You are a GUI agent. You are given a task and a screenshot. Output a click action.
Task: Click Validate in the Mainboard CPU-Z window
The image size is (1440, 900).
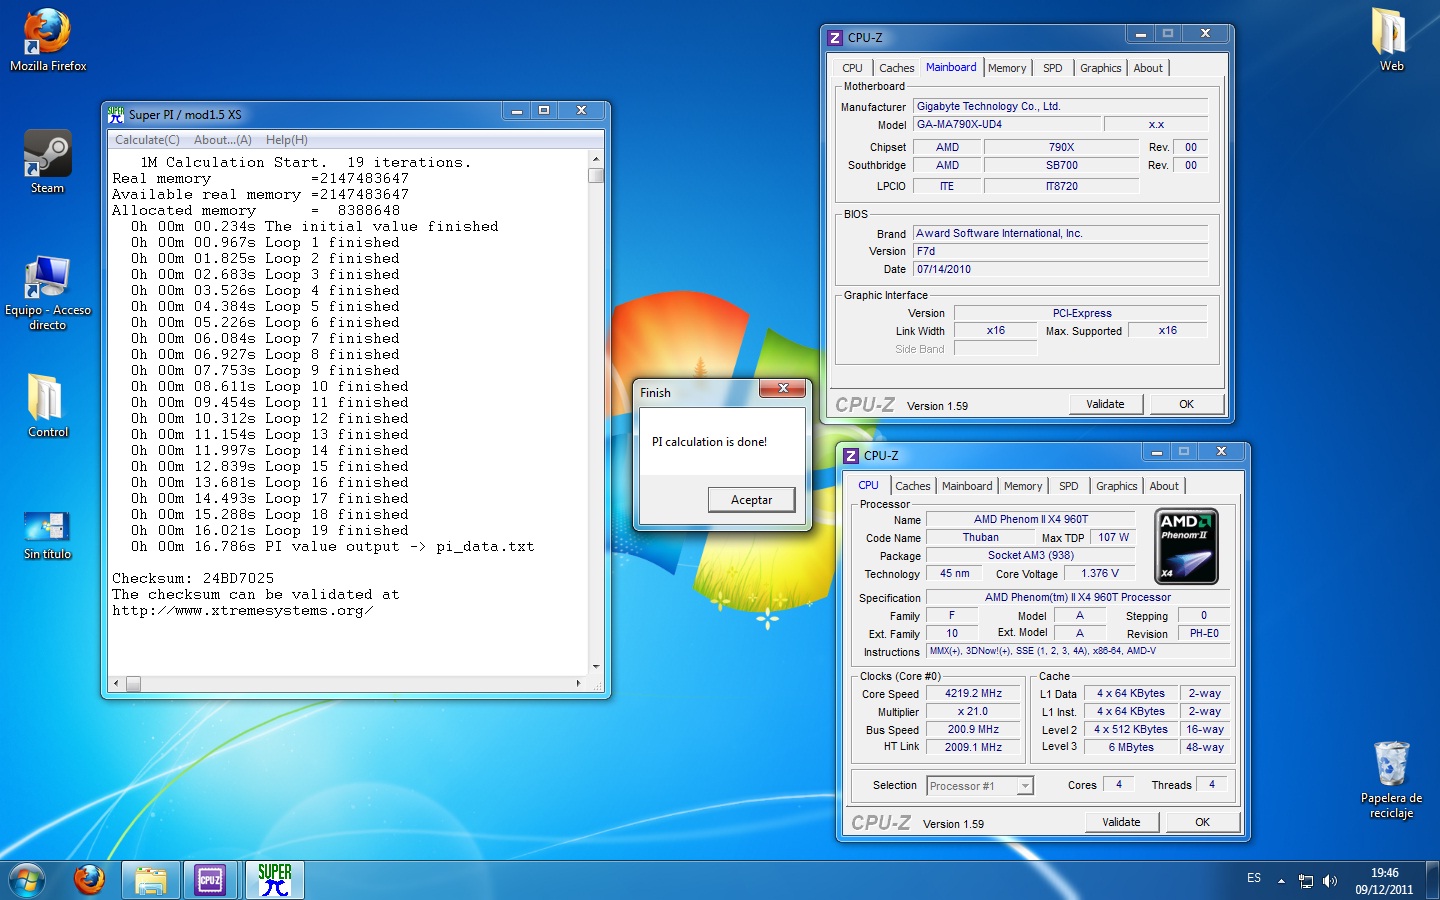pyautogui.click(x=1105, y=404)
